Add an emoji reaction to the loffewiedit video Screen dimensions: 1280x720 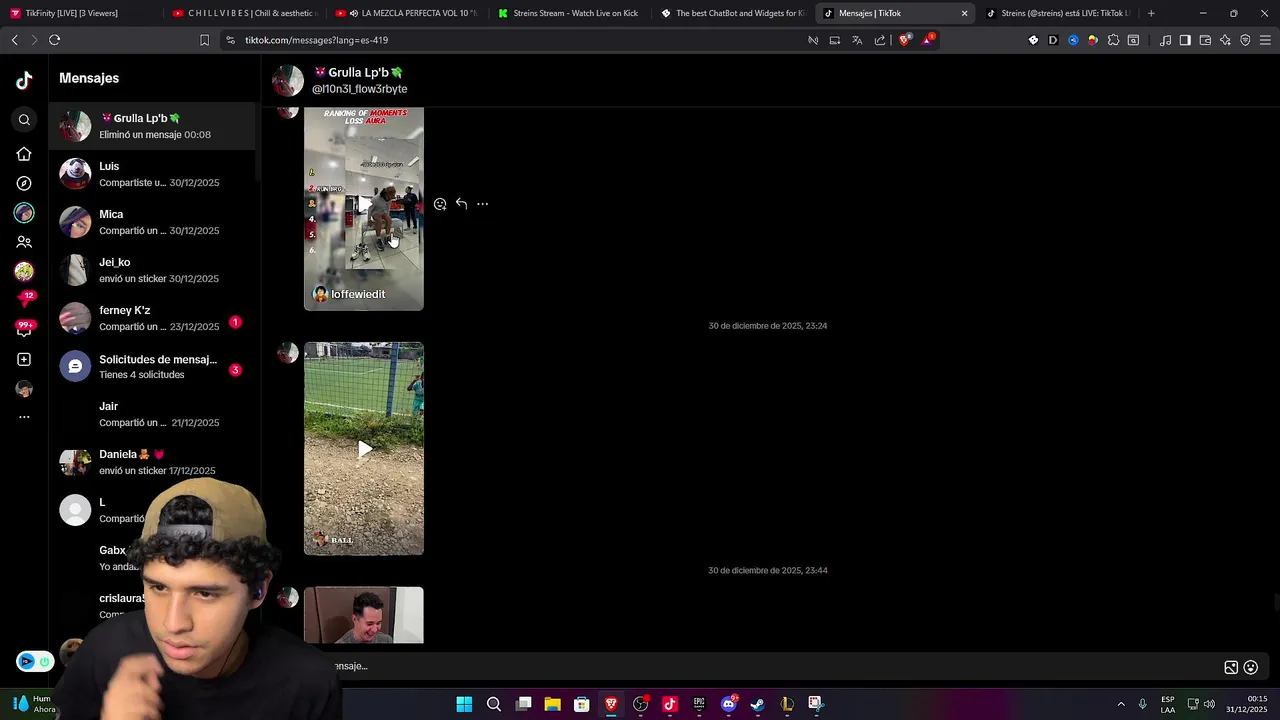point(440,204)
